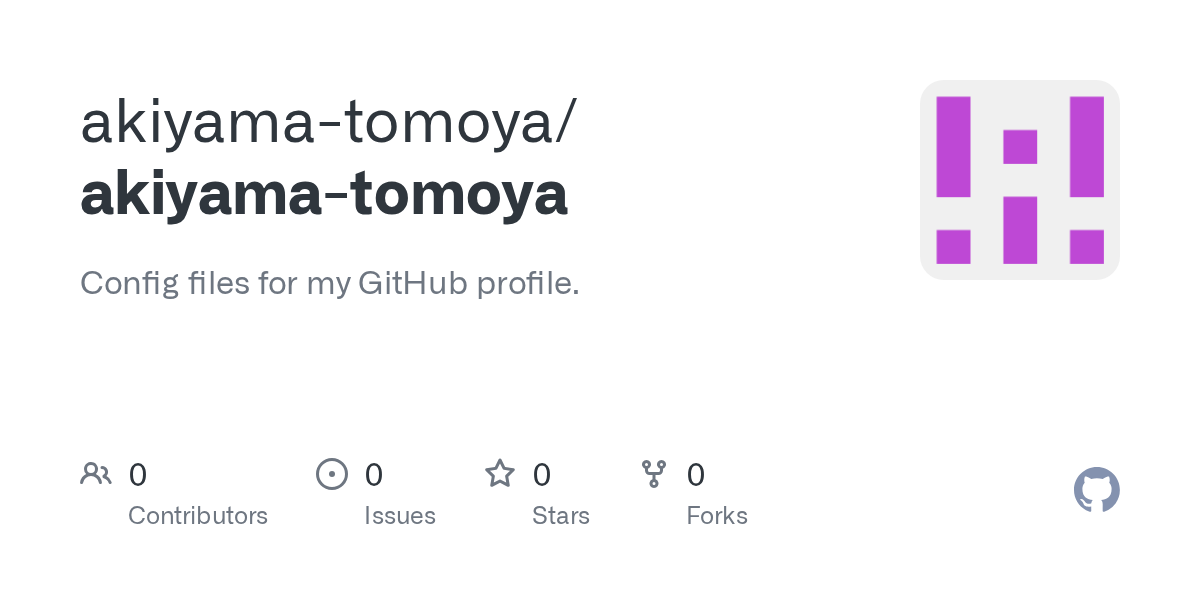This screenshot has width=1200, height=600.
Task: Click the small center square in identicon
Action: (x=1020, y=147)
